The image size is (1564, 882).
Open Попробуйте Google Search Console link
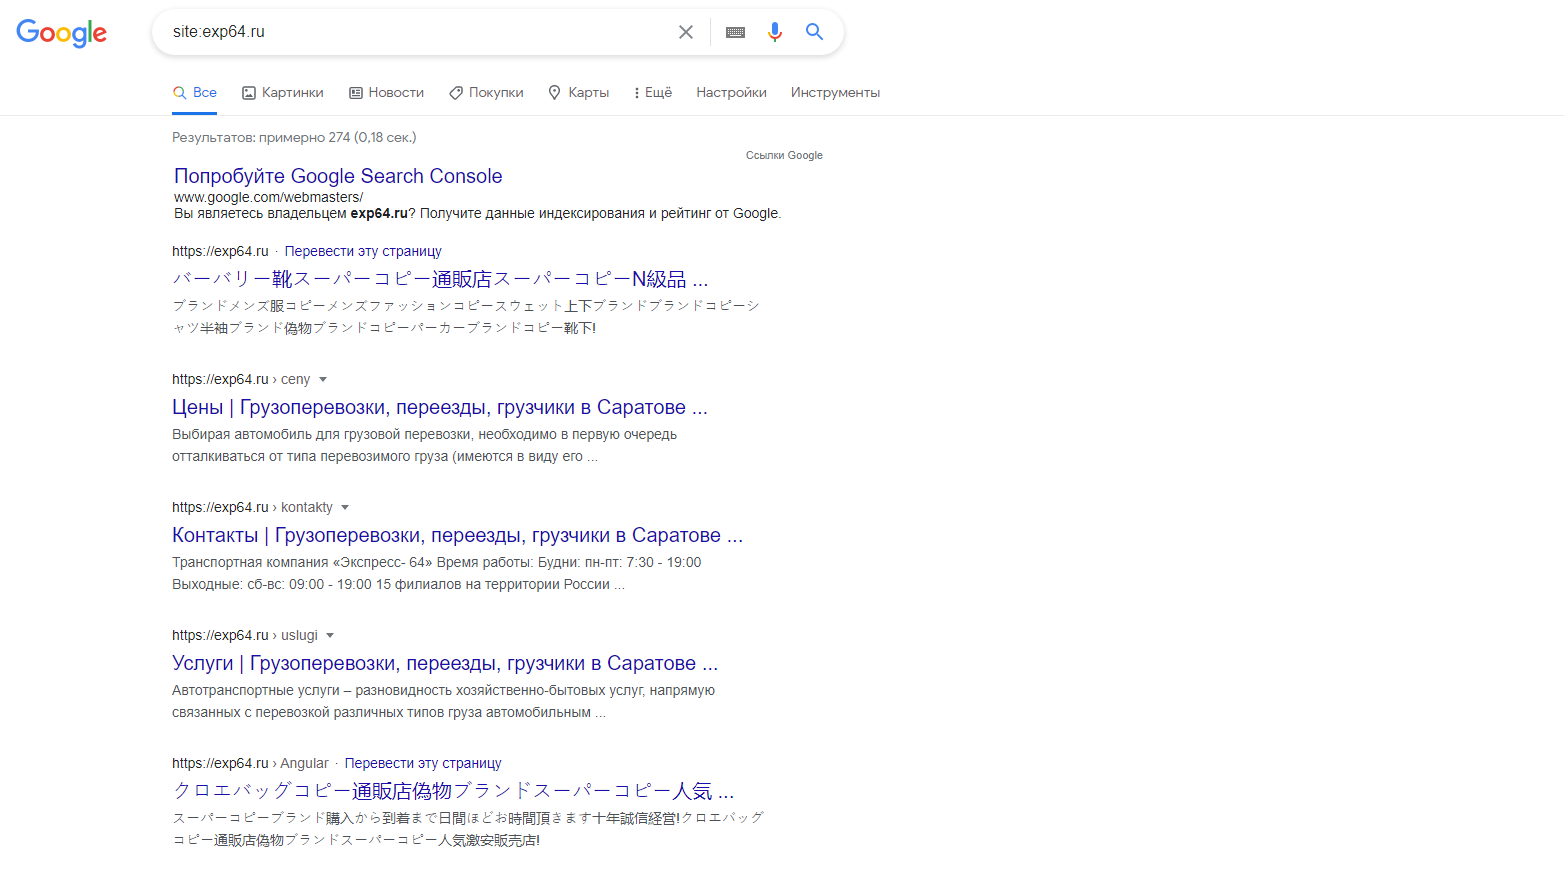(x=338, y=176)
